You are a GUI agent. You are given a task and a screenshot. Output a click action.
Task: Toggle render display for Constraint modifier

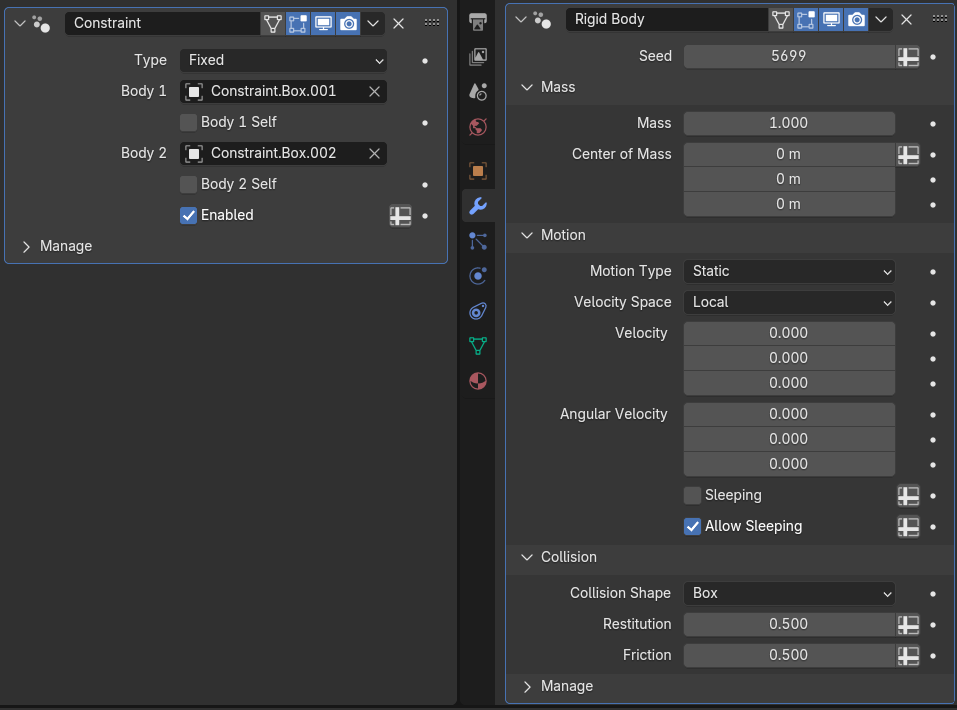pos(348,24)
